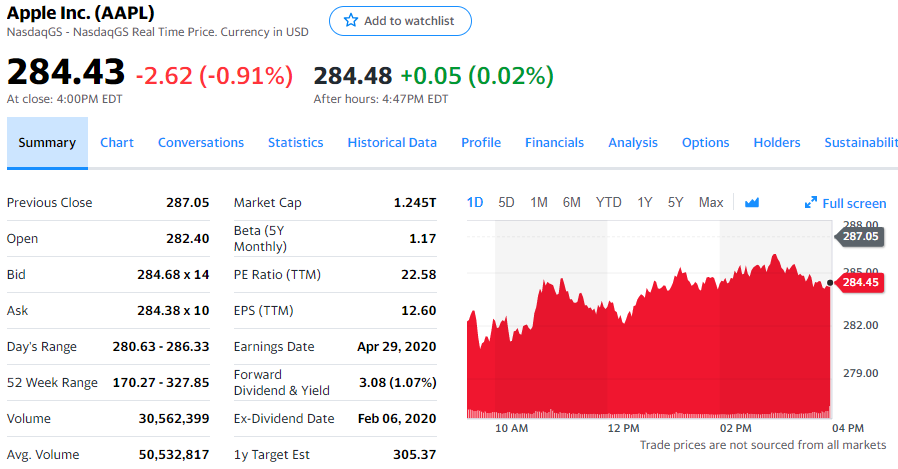
Task: Open the Financials tab
Action: pyautogui.click(x=554, y=142)
